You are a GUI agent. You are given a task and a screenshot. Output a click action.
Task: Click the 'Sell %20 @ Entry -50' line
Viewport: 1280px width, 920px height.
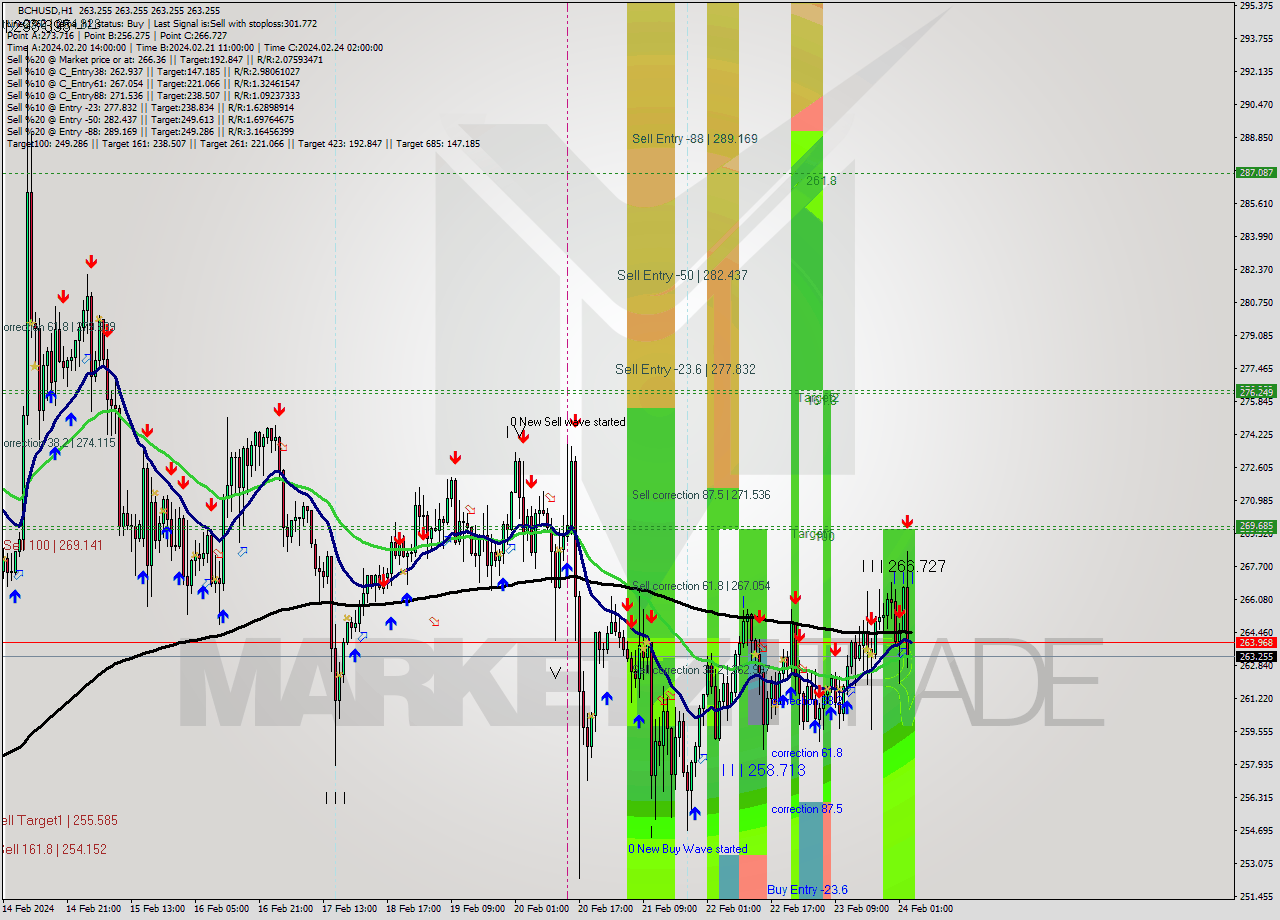coord(151,119)
